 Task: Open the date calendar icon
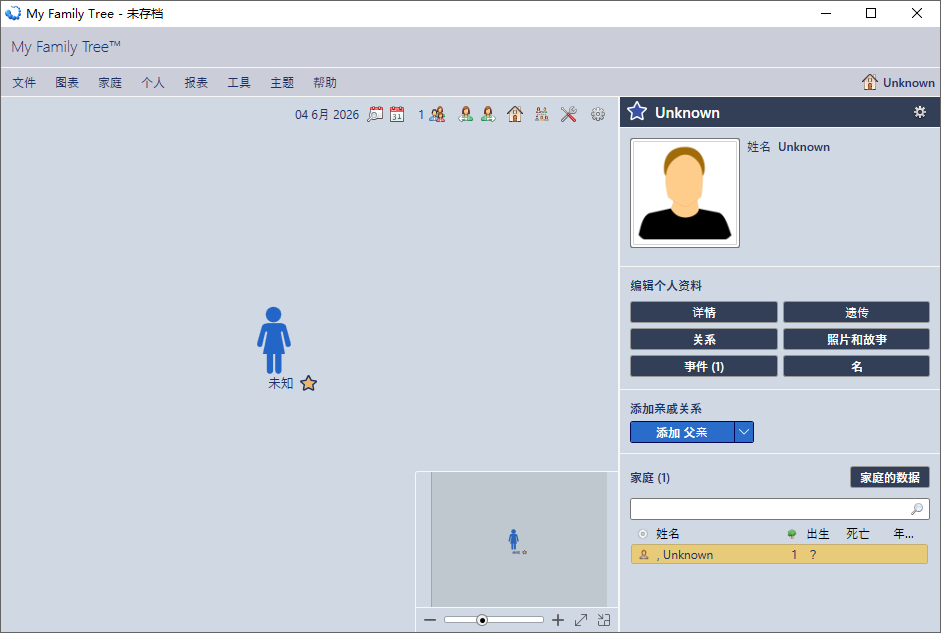pyautogui.click(x=397, y=114)
